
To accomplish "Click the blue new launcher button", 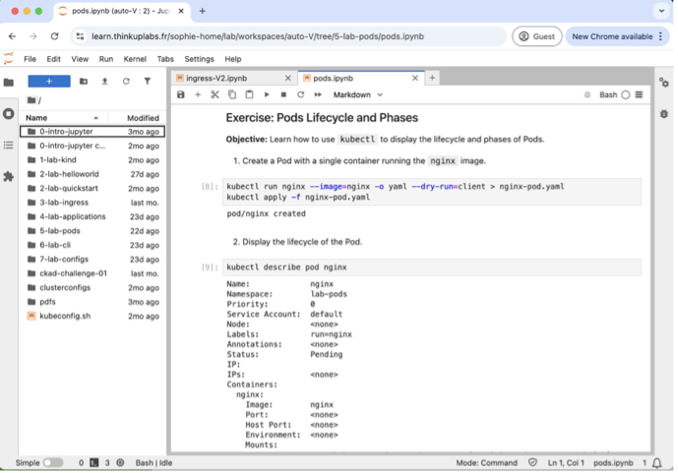I will [x=48, y=81].
